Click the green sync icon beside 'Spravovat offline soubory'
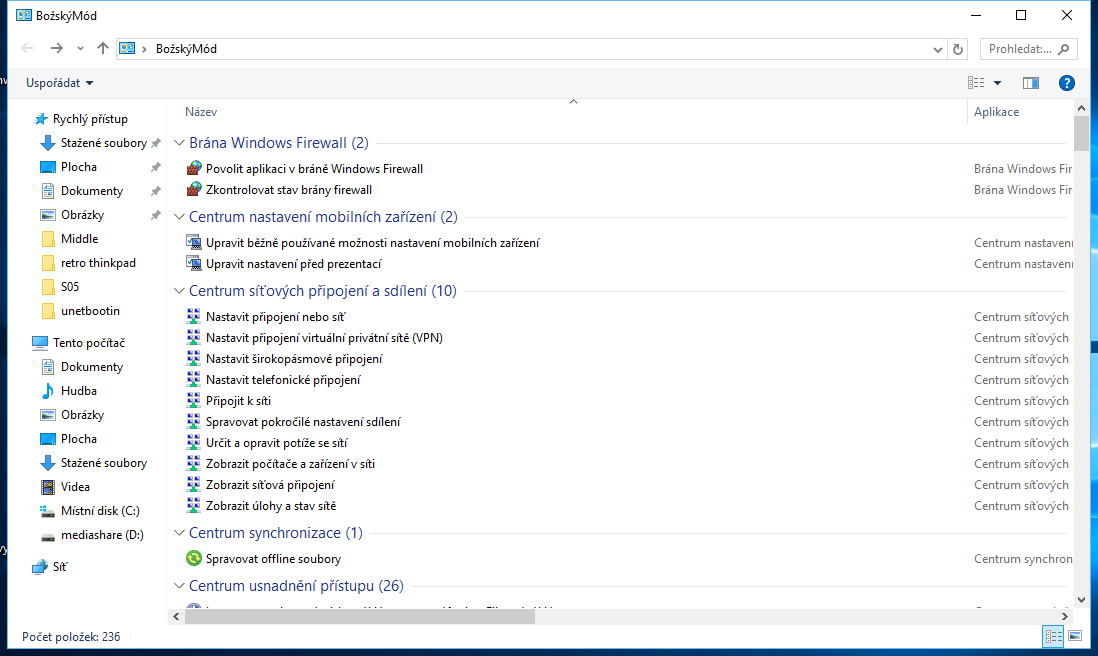The height and width of the screenshot is (656, 1098). click(x=194, y=559)
